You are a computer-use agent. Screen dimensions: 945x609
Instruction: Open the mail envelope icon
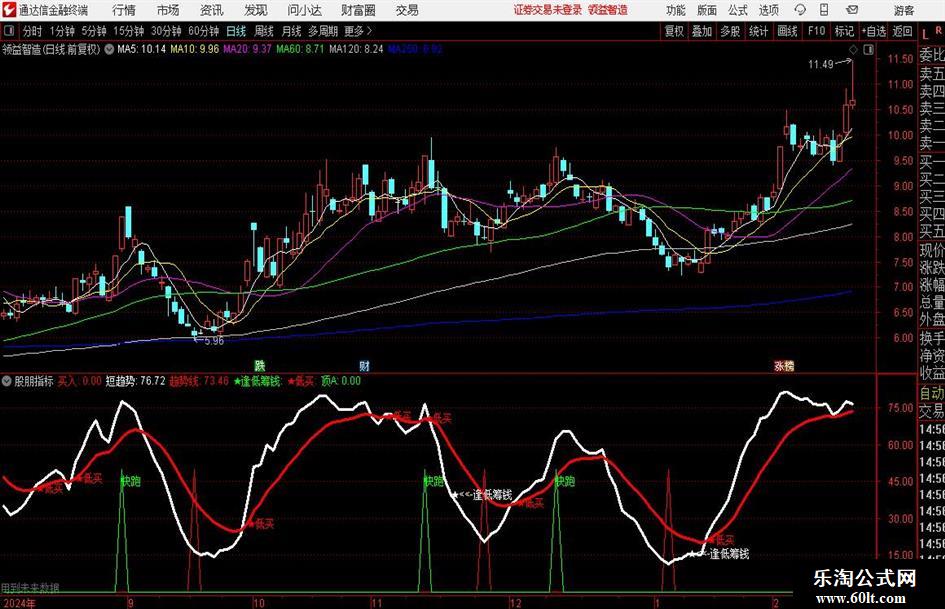pyautogui.click(x=852, y=10)
